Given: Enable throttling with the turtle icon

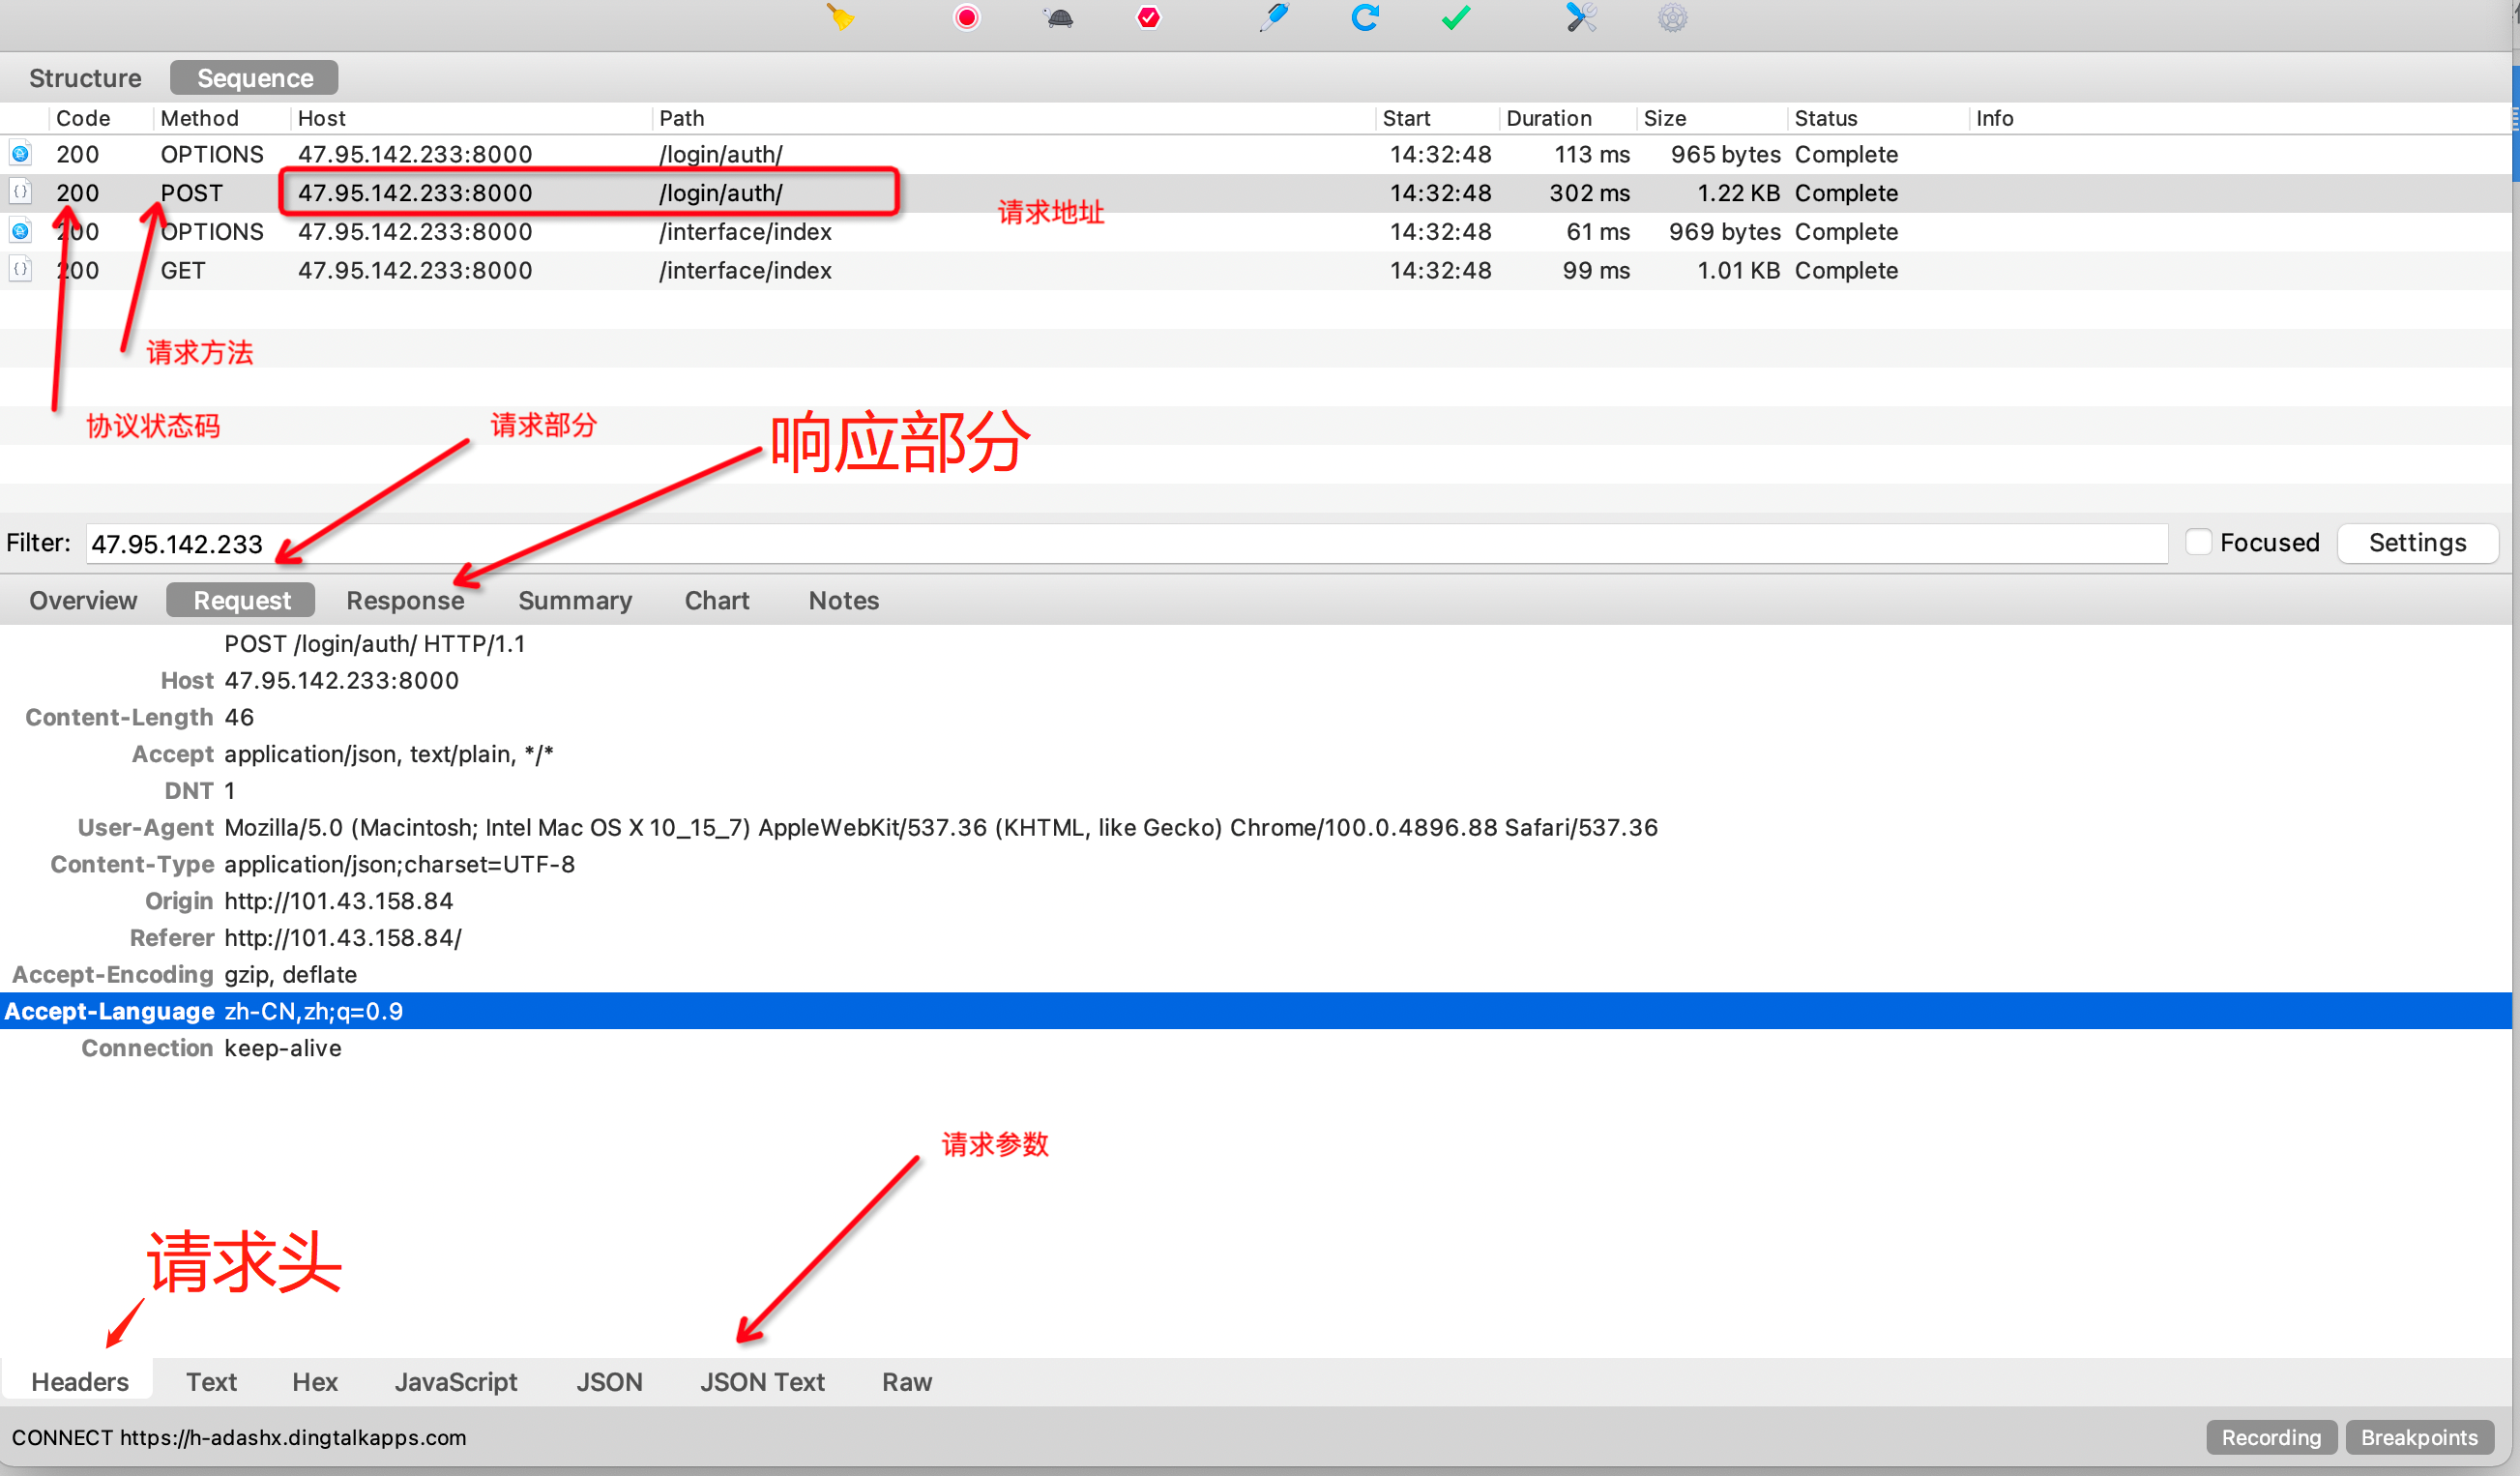Looking at the screenshot, I should (1059, 18).
